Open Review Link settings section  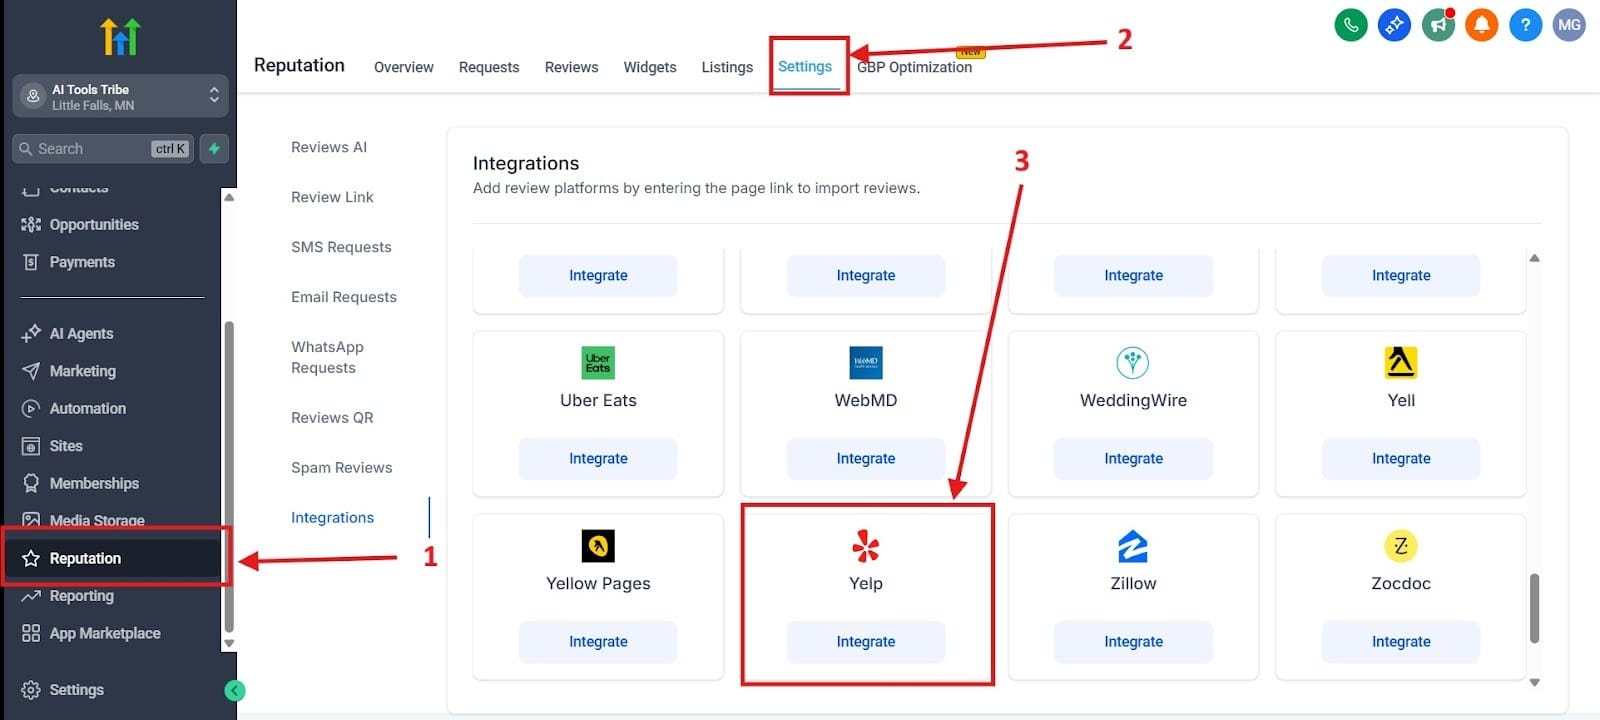pos(332,197)
